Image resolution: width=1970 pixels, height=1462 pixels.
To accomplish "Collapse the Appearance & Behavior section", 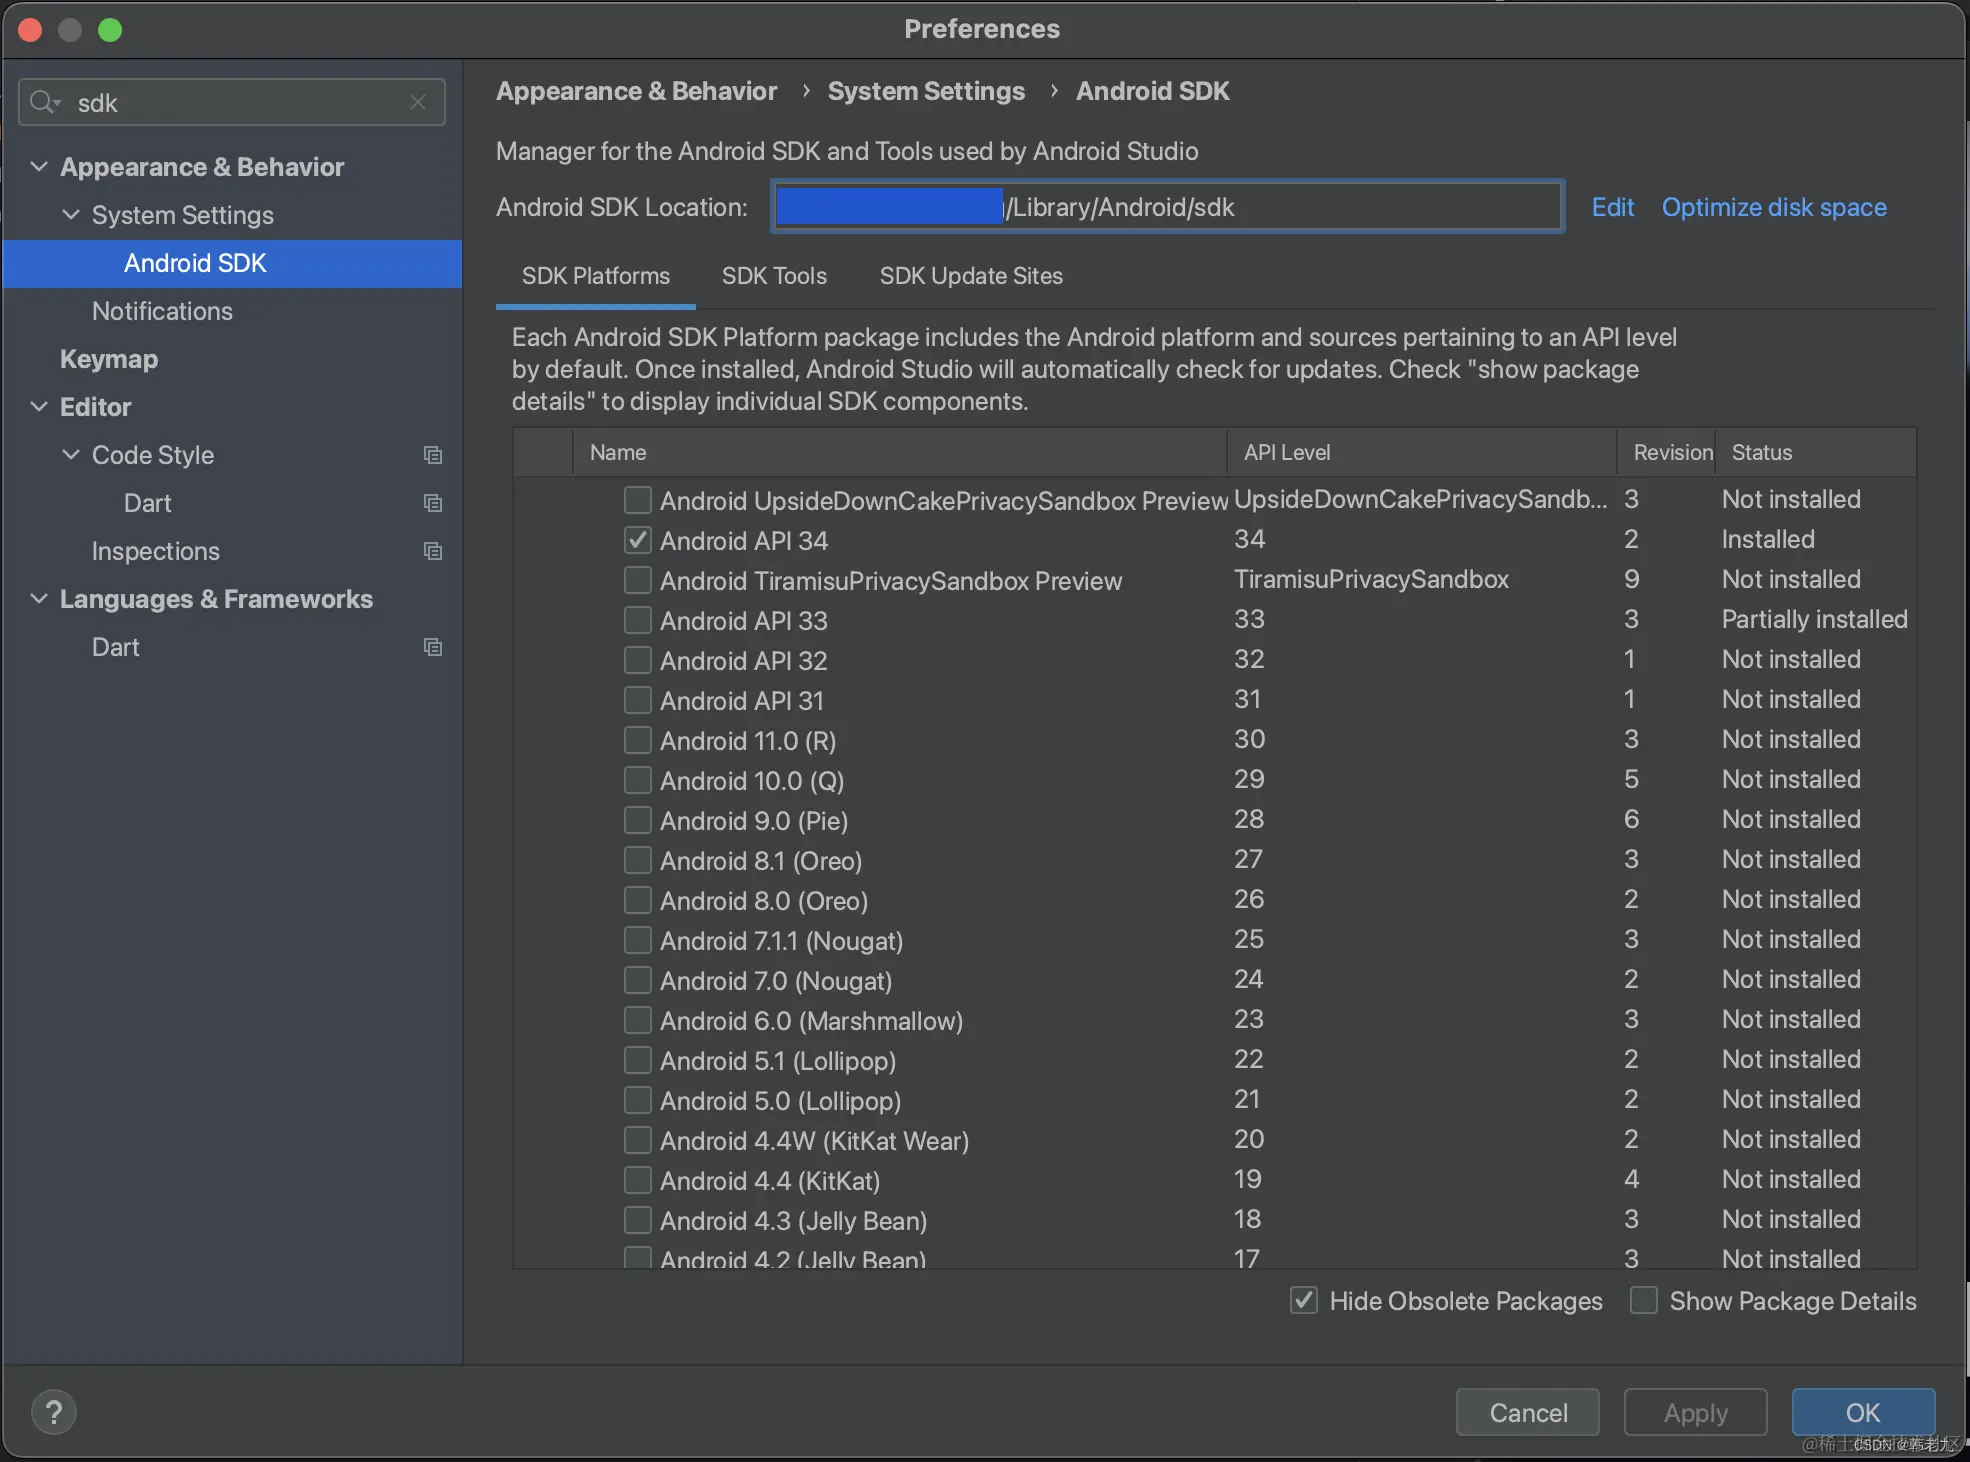I will [x=39, y=166].
